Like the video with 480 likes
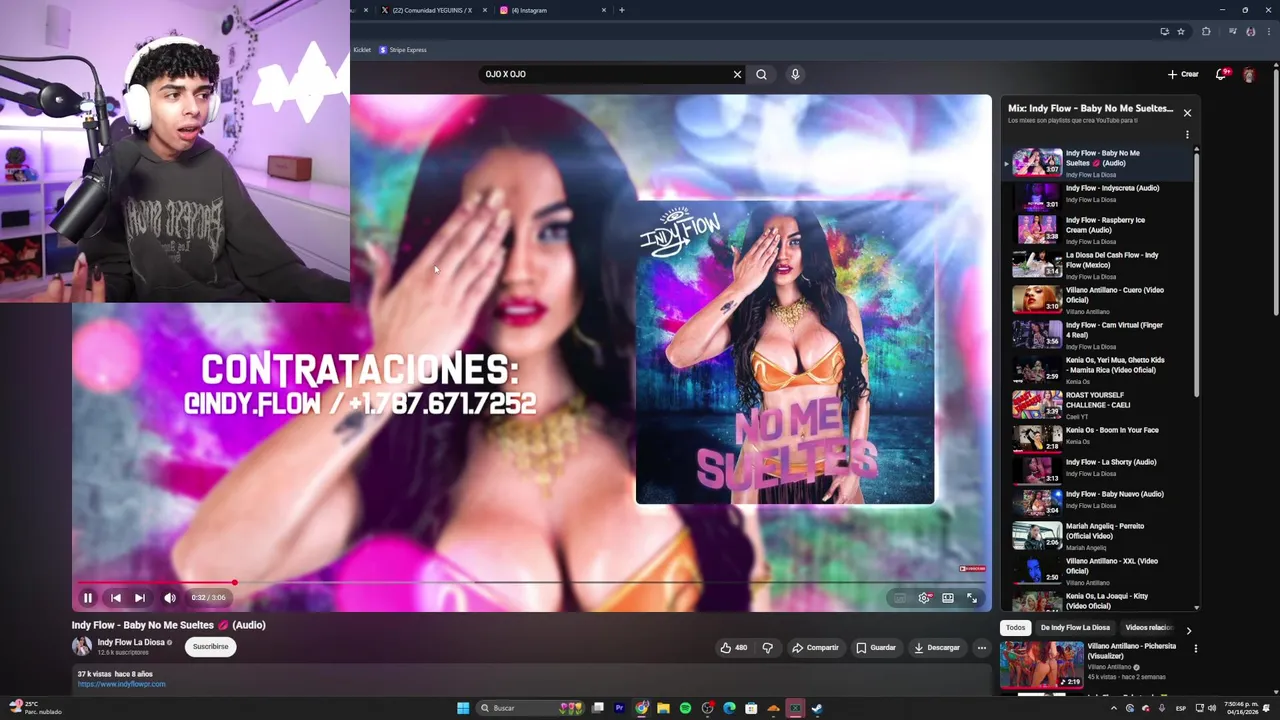This screenshot has width=1280, height=720. 734,648
